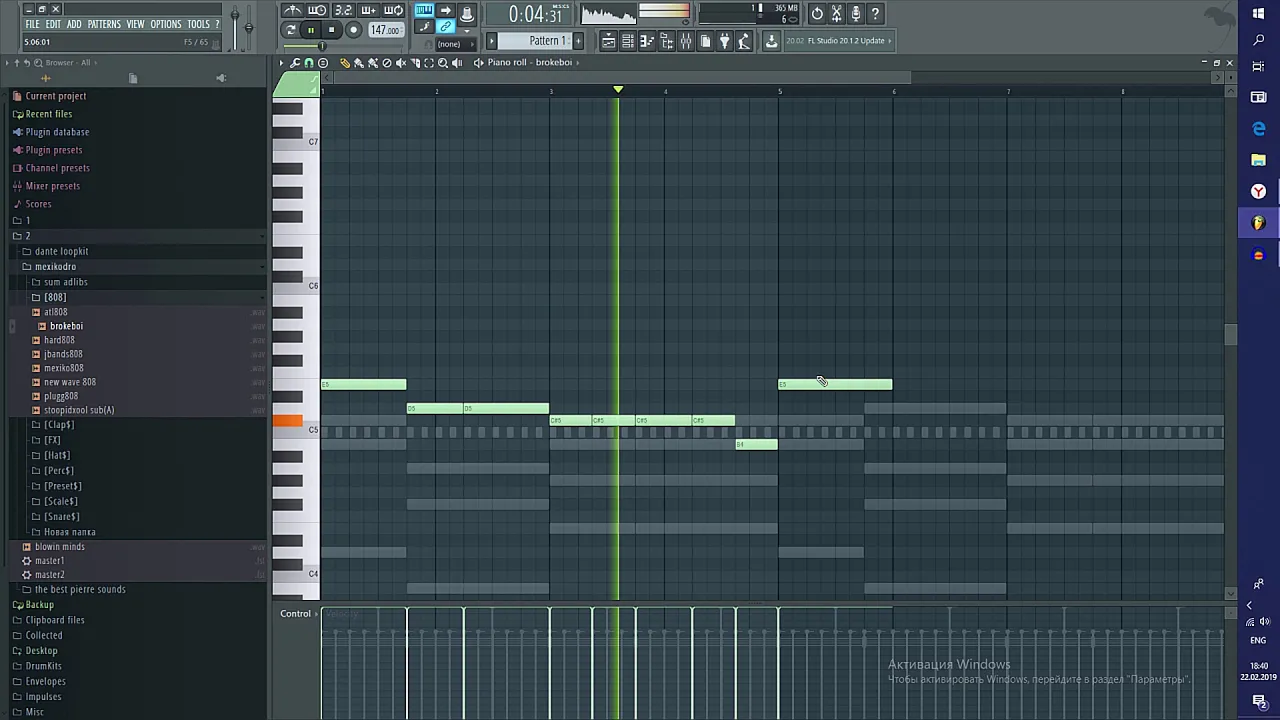
Task: Stop playback with the stop button
Action: point(331,30)
